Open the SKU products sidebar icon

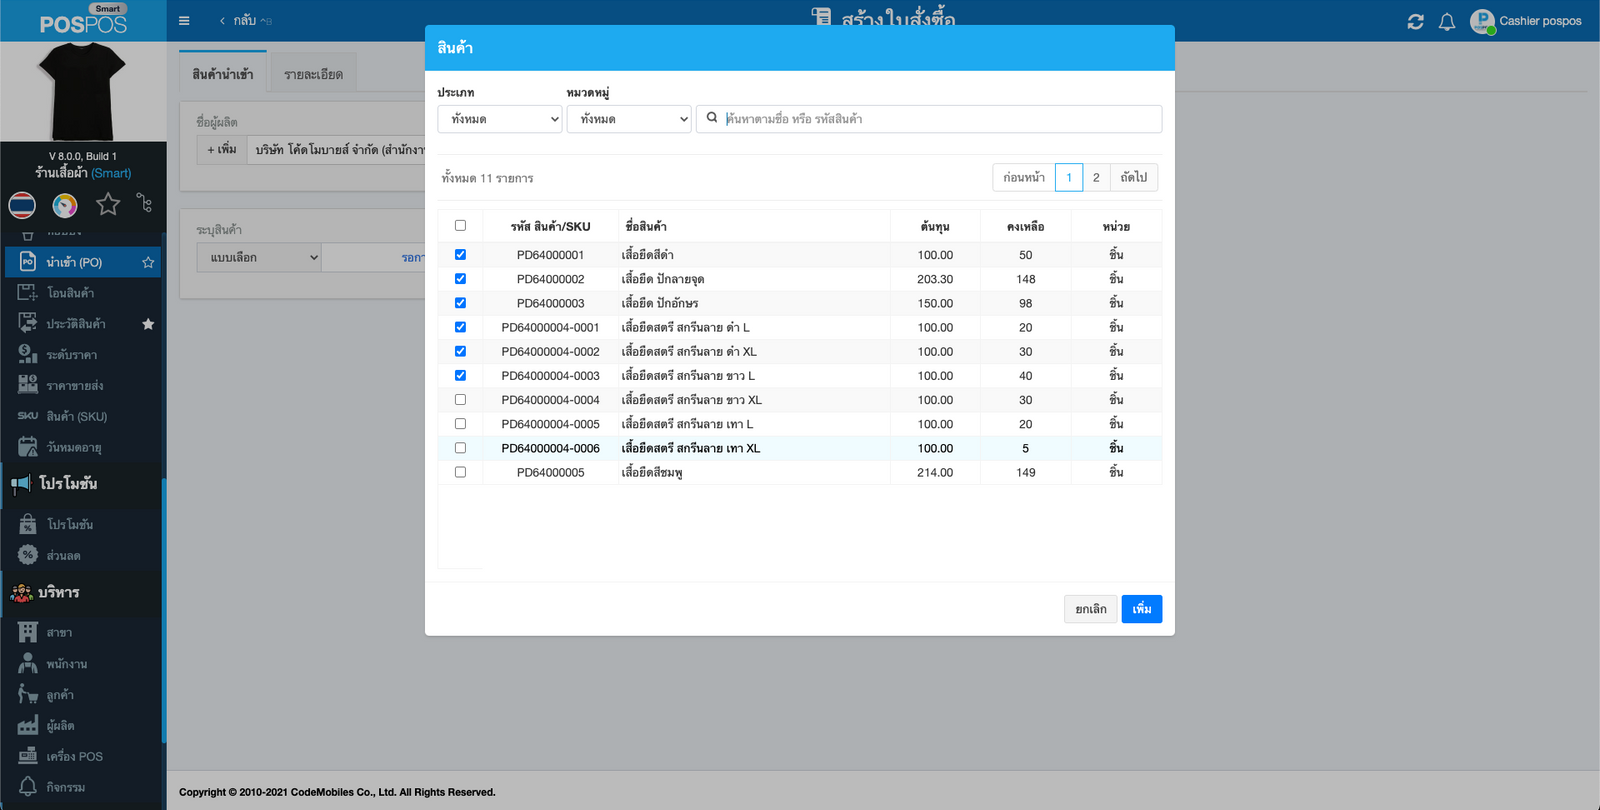point(28,416)
